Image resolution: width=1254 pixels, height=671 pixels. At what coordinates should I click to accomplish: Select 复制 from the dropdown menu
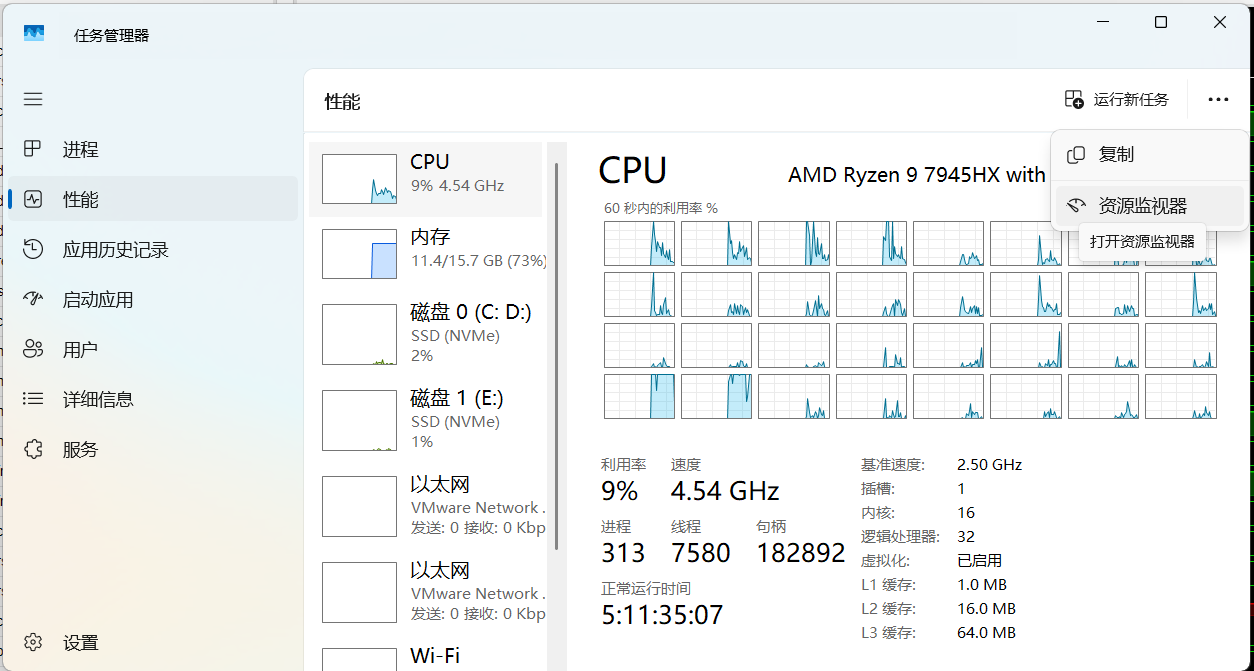[x=1150, y=155]
